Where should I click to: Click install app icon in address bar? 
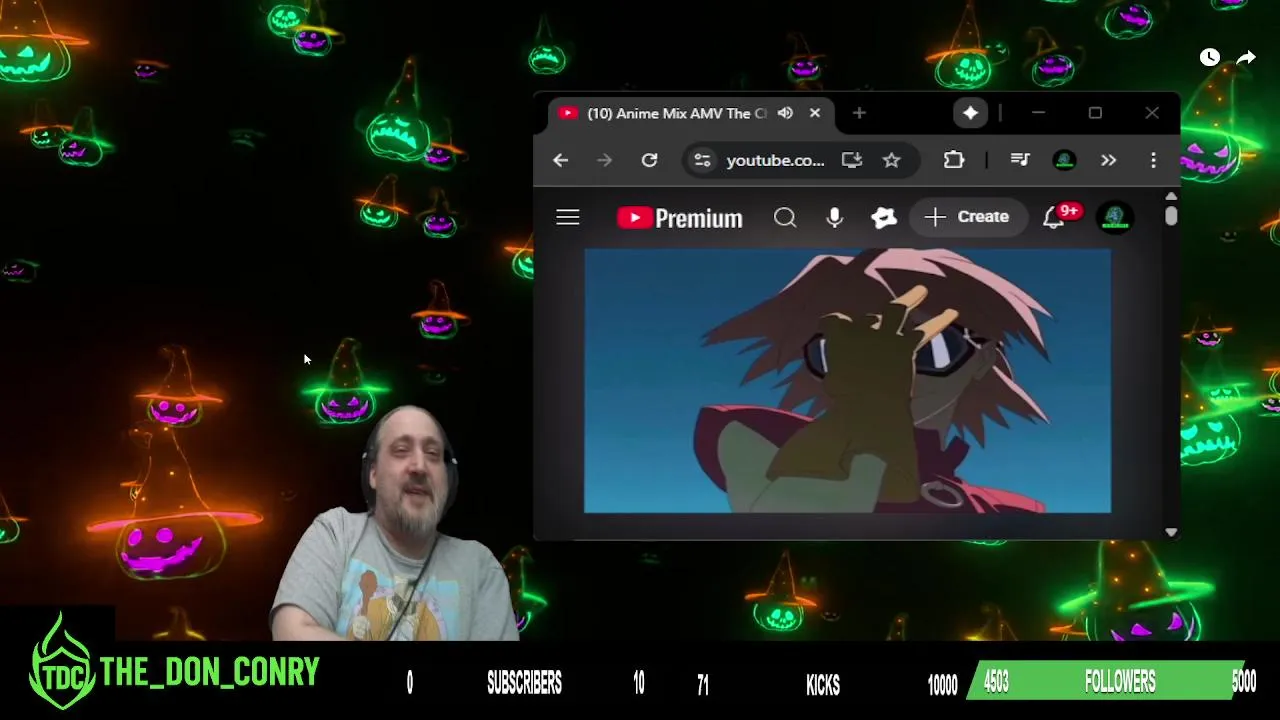coord(852,160)
